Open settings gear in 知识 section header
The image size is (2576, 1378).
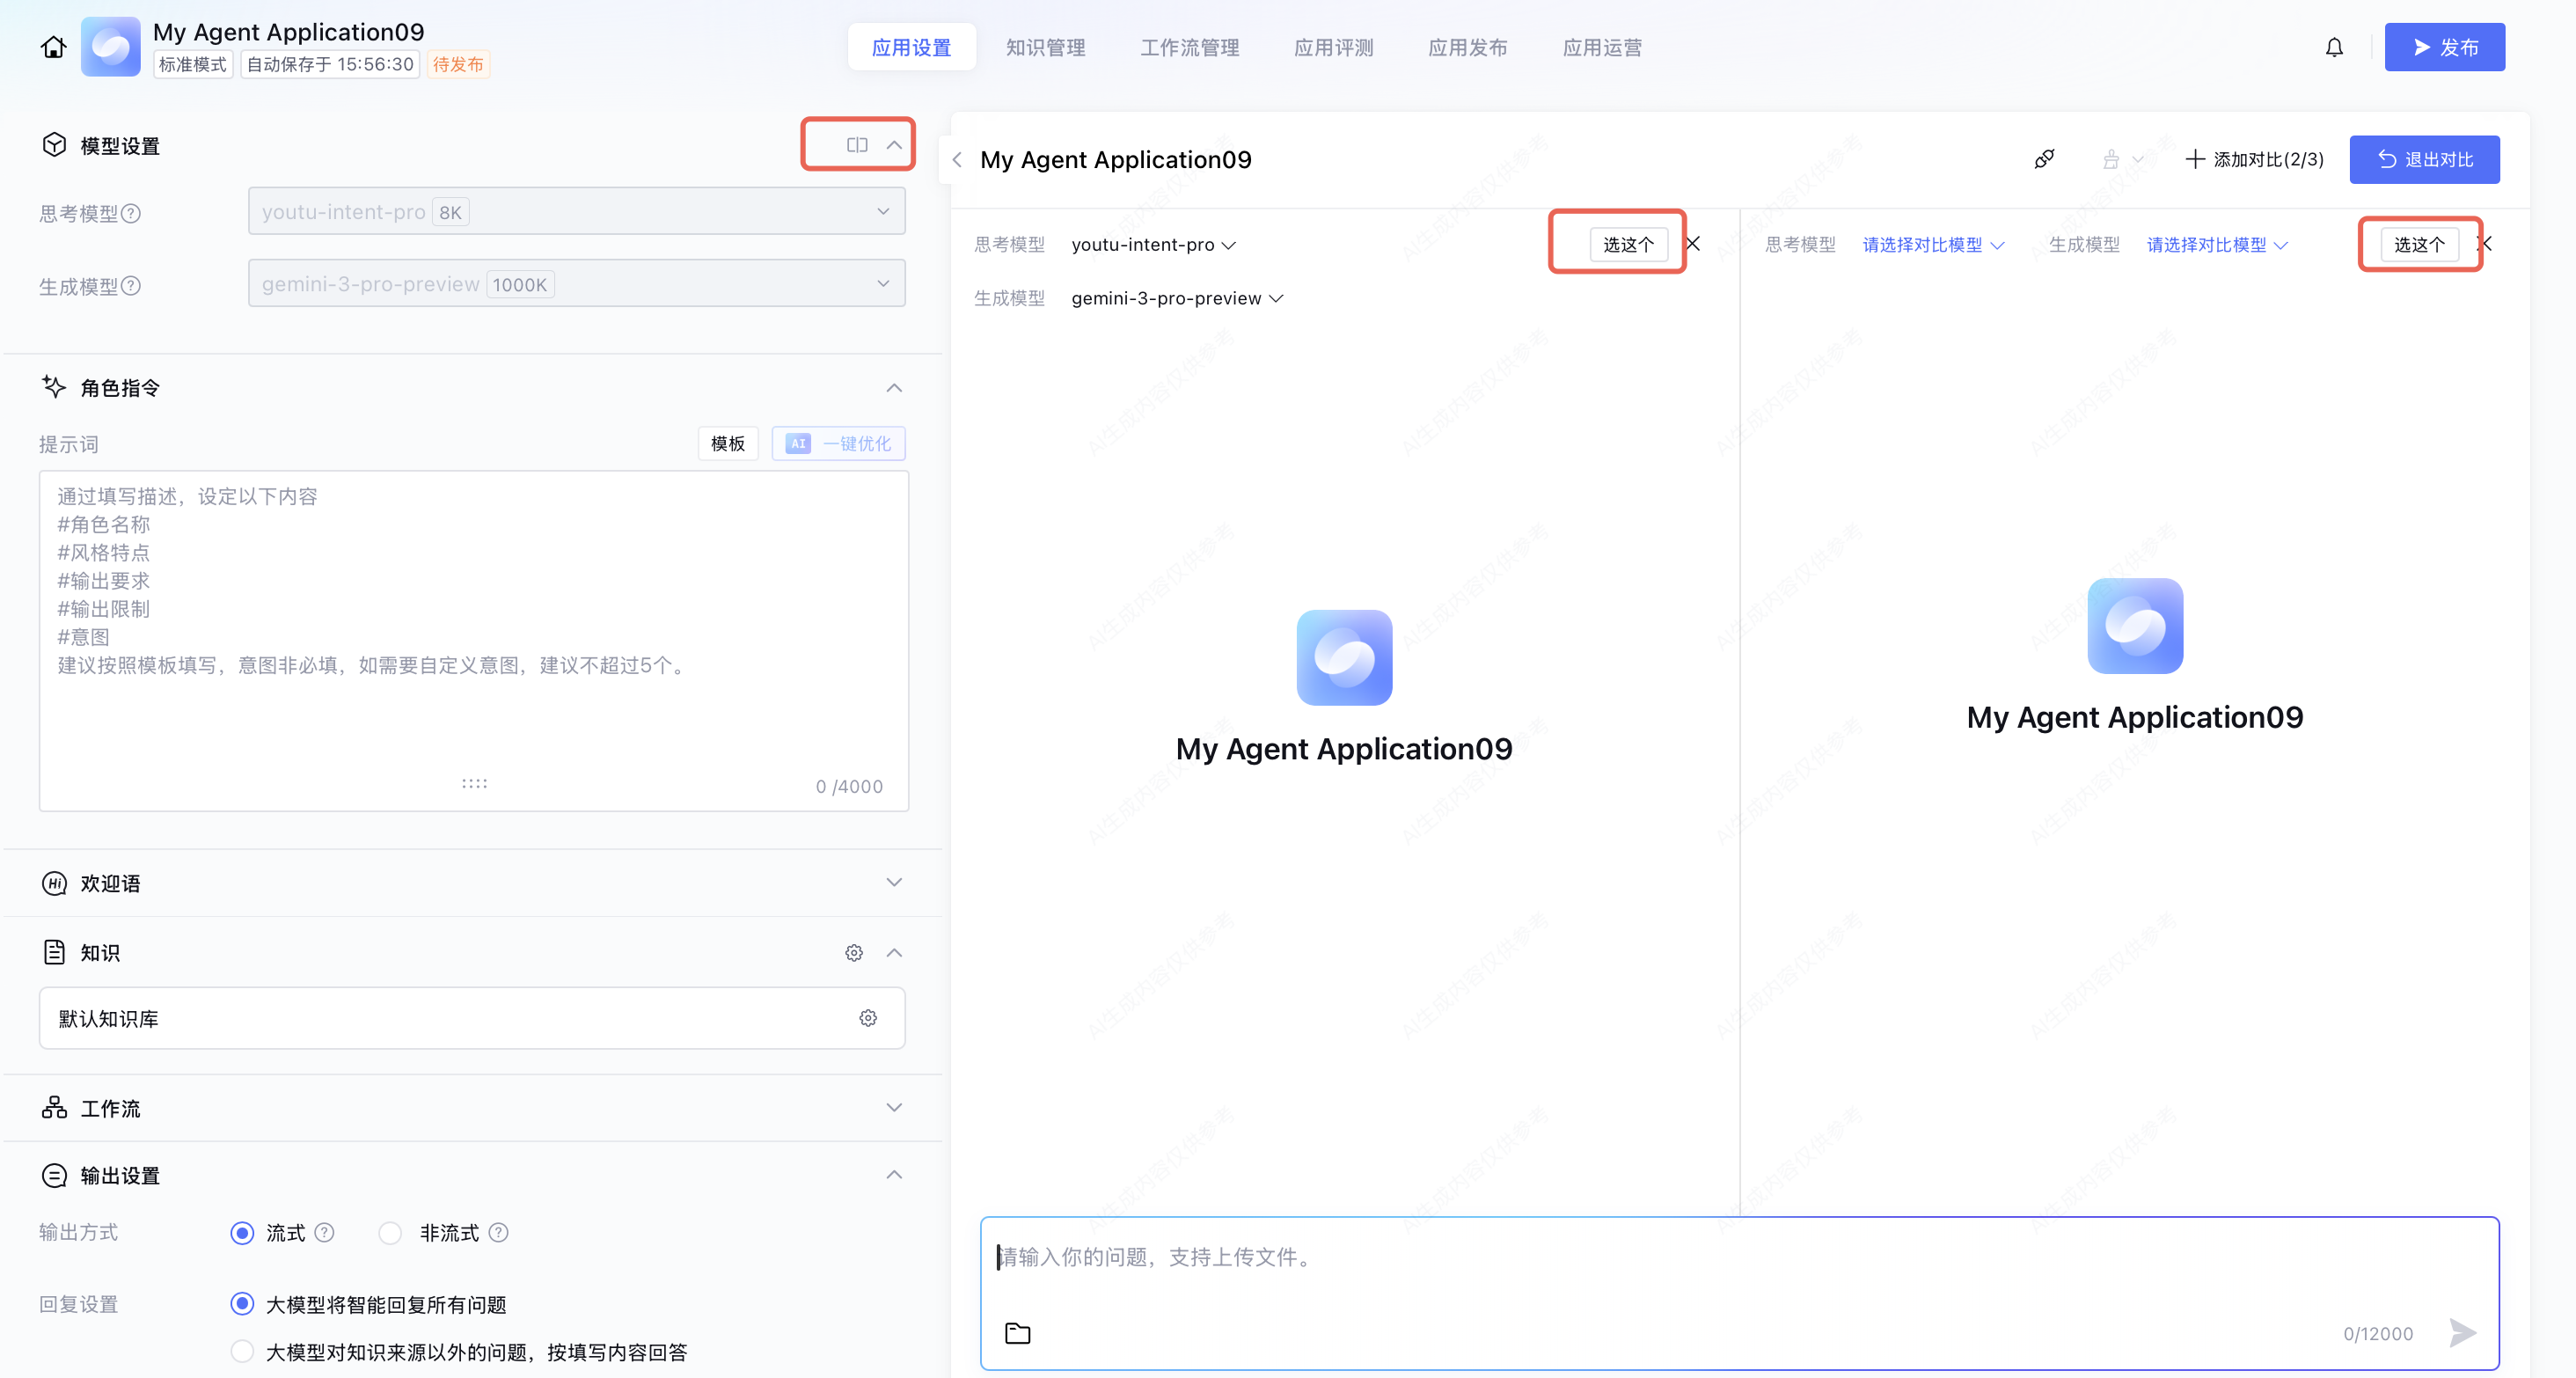click(x=853, y=953)
